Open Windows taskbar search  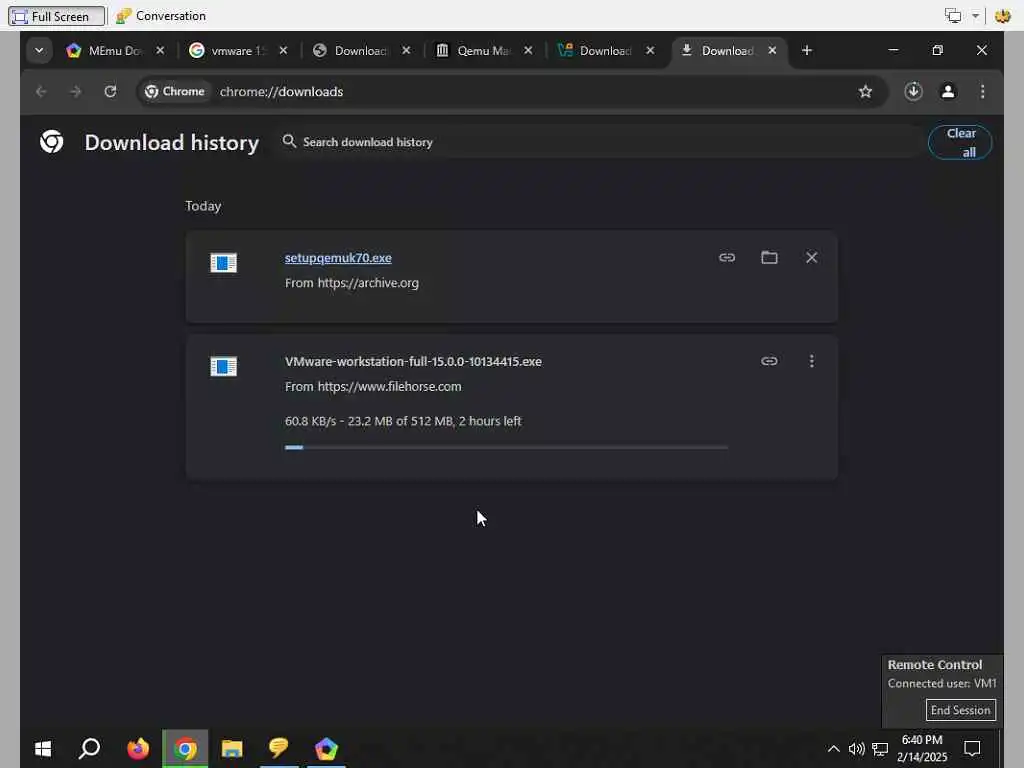(89, 748)
